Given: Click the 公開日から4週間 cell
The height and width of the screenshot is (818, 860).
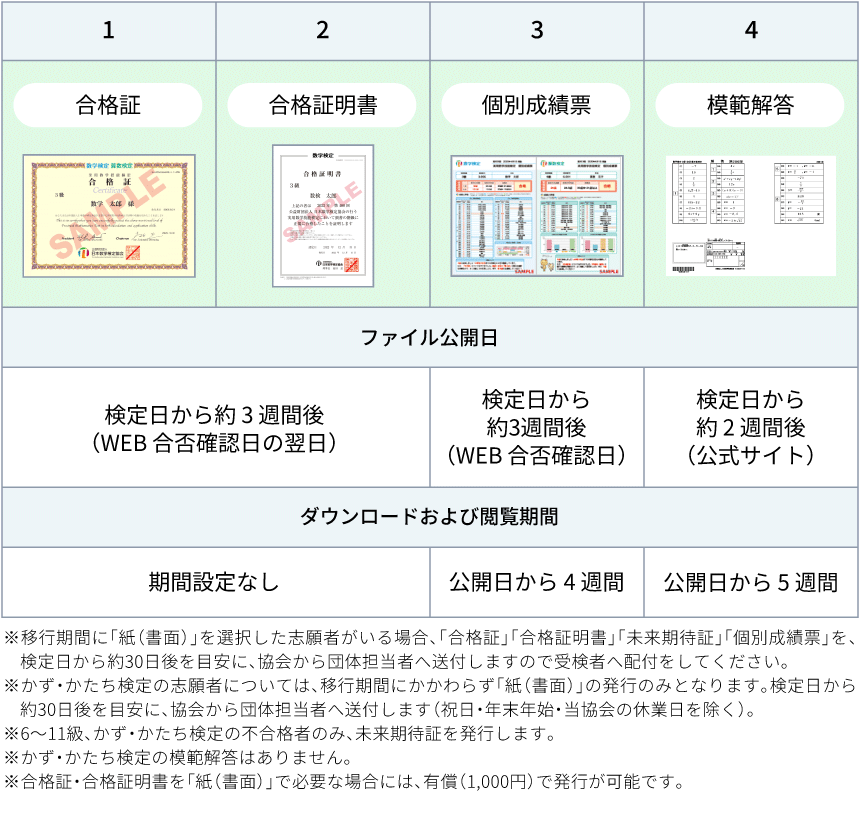Looking at the screenshot, I should click(x=537, y=582).
